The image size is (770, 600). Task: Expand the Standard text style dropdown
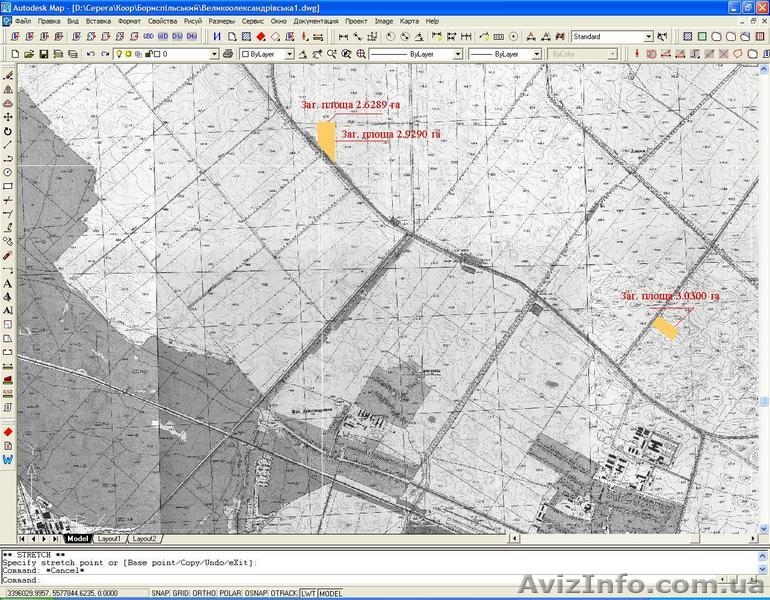648,37
